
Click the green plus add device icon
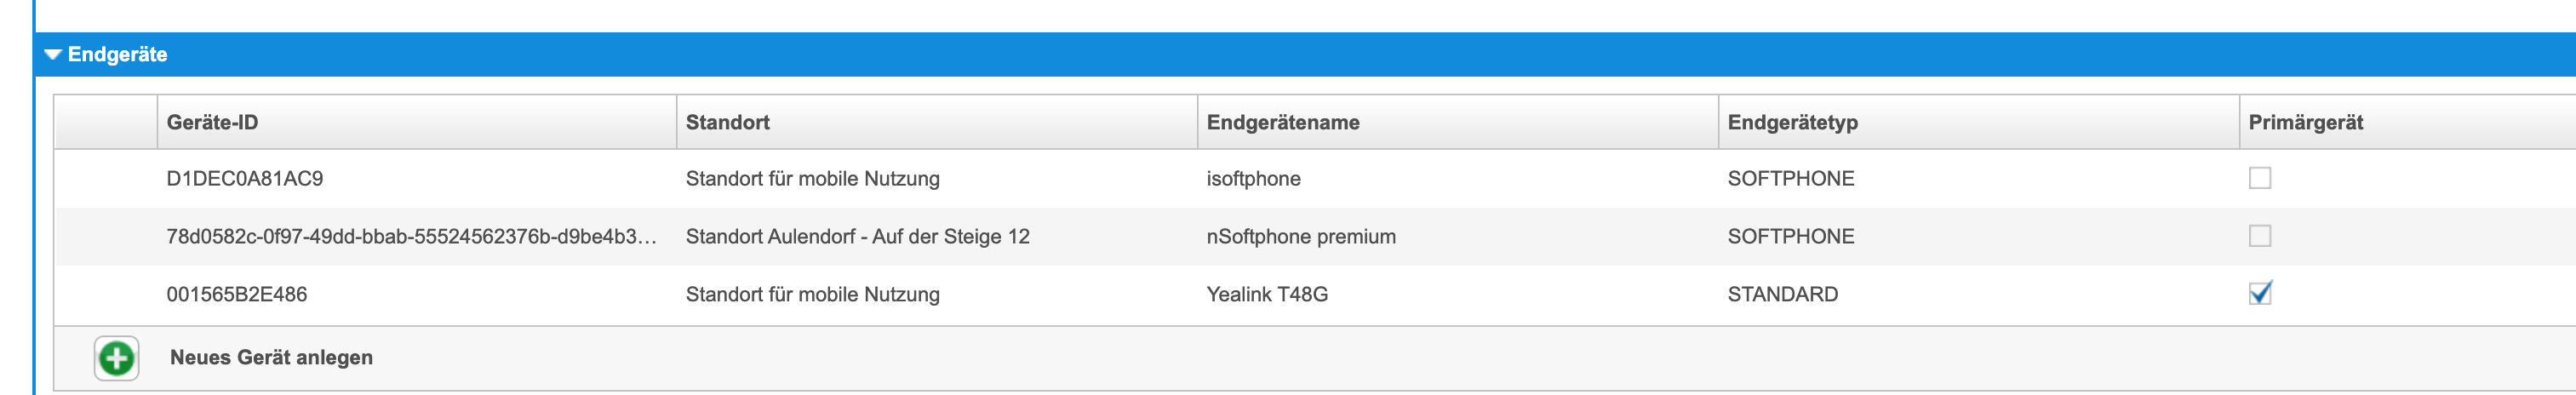coord(116,358)
